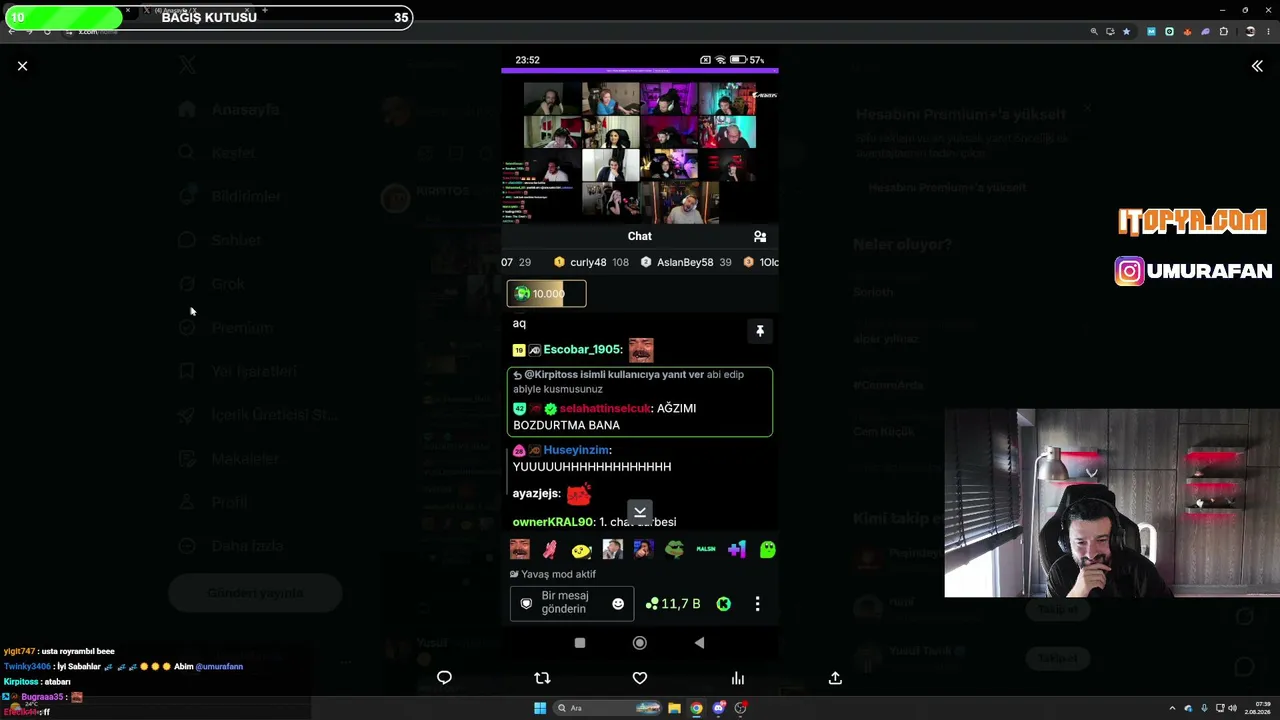
Task: Open the emoji picker smiley in message box
Action: point(618,604)
